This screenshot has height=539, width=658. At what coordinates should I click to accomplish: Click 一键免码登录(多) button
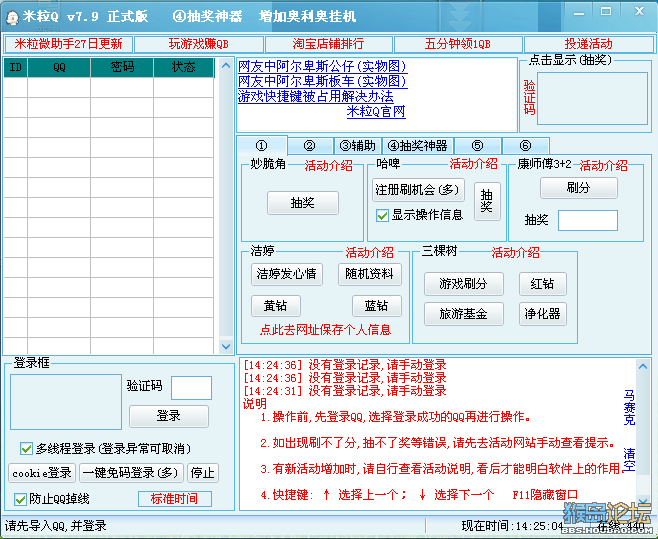coord(131,473)
